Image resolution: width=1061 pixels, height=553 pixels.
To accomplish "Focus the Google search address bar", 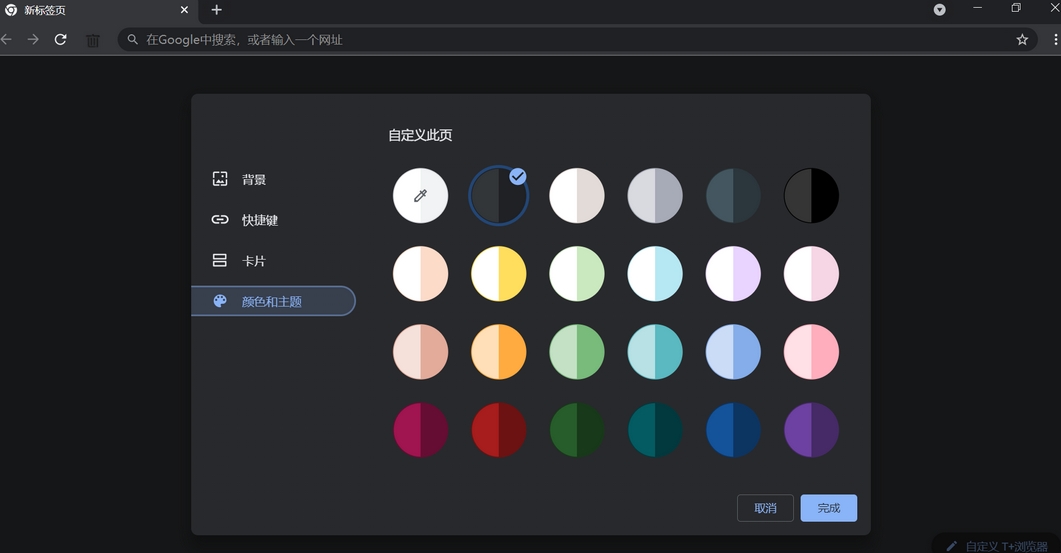I will (x=570, y=40).
